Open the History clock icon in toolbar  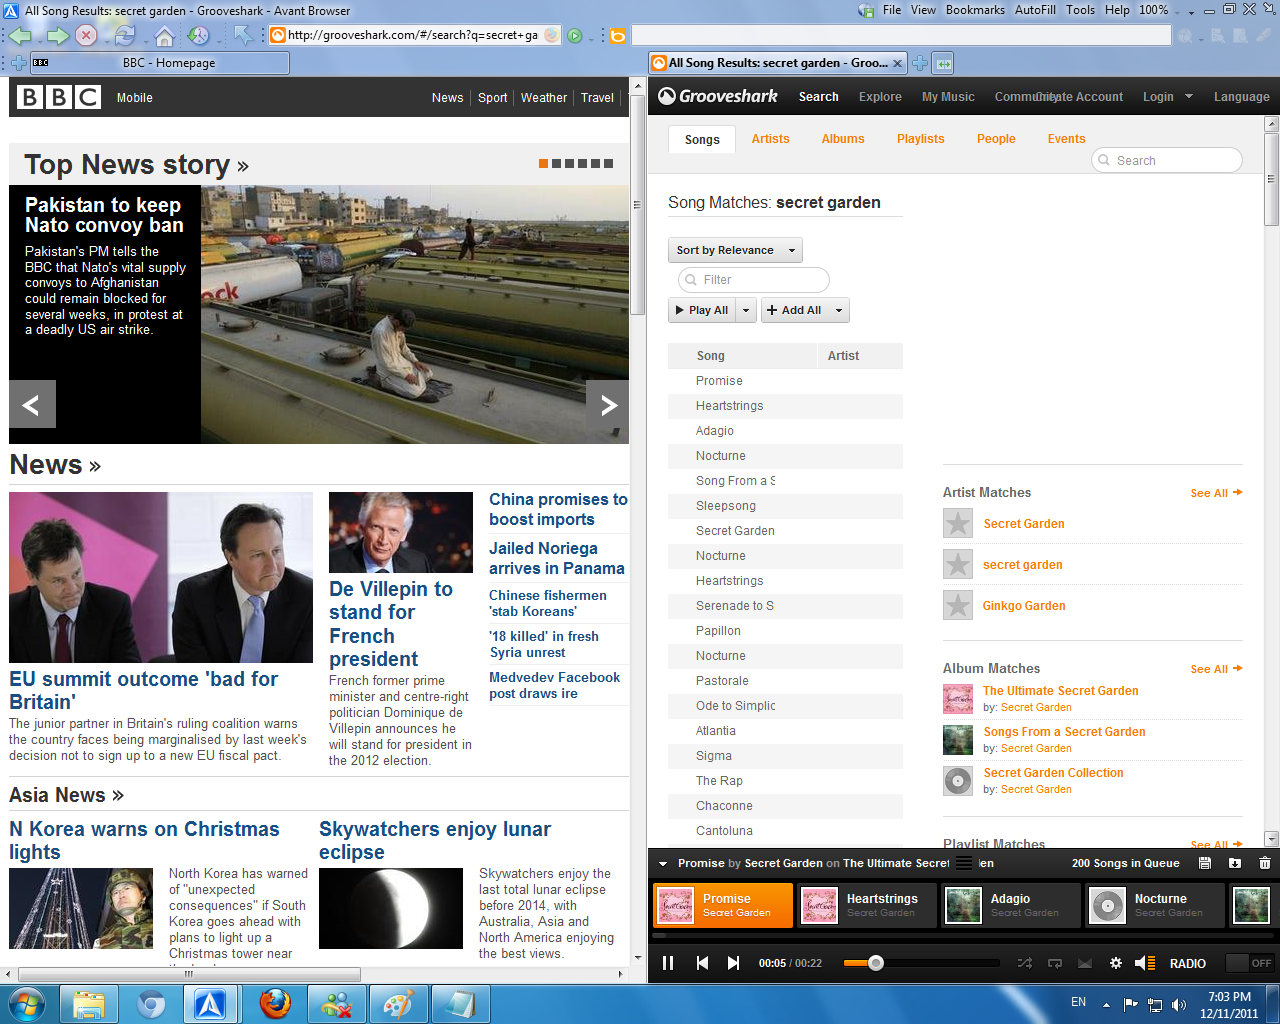coord(198,36)
